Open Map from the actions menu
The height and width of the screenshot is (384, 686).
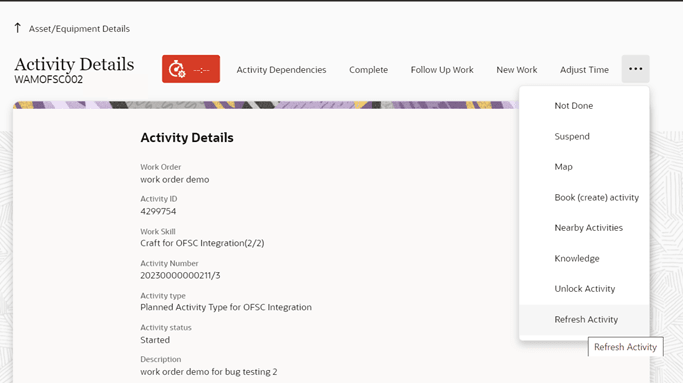[584, 167]
